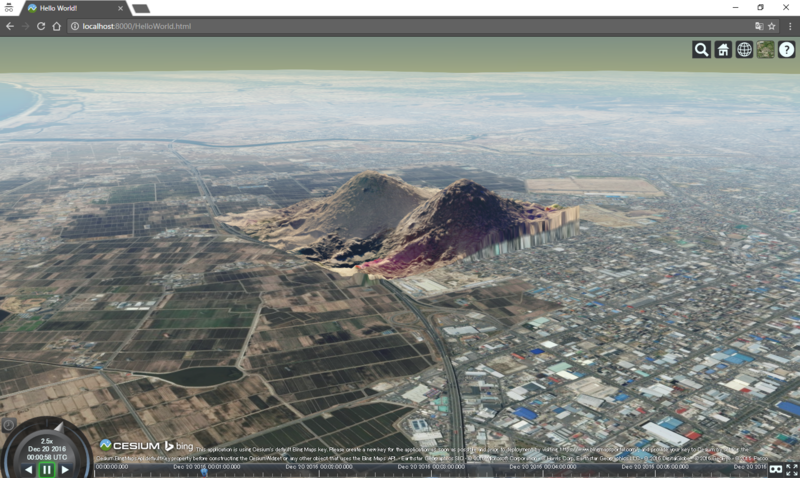Jump timeline to Dec 20 2016 00:02:00.000
Screen dimensions: 800x478
tap(319, 467)
